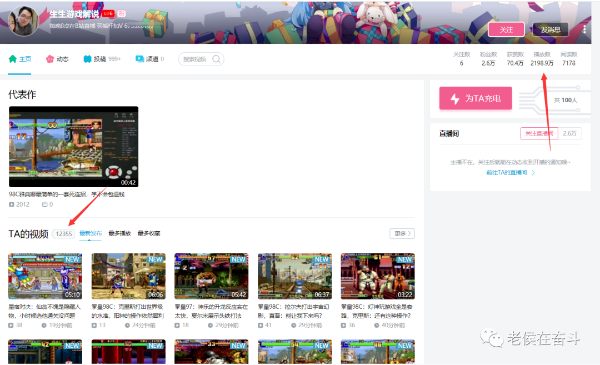The height and width of the screenshot is (365, 600).
Task: Click the 2012 play count icon under 代表作
Action: pos(11,205)
